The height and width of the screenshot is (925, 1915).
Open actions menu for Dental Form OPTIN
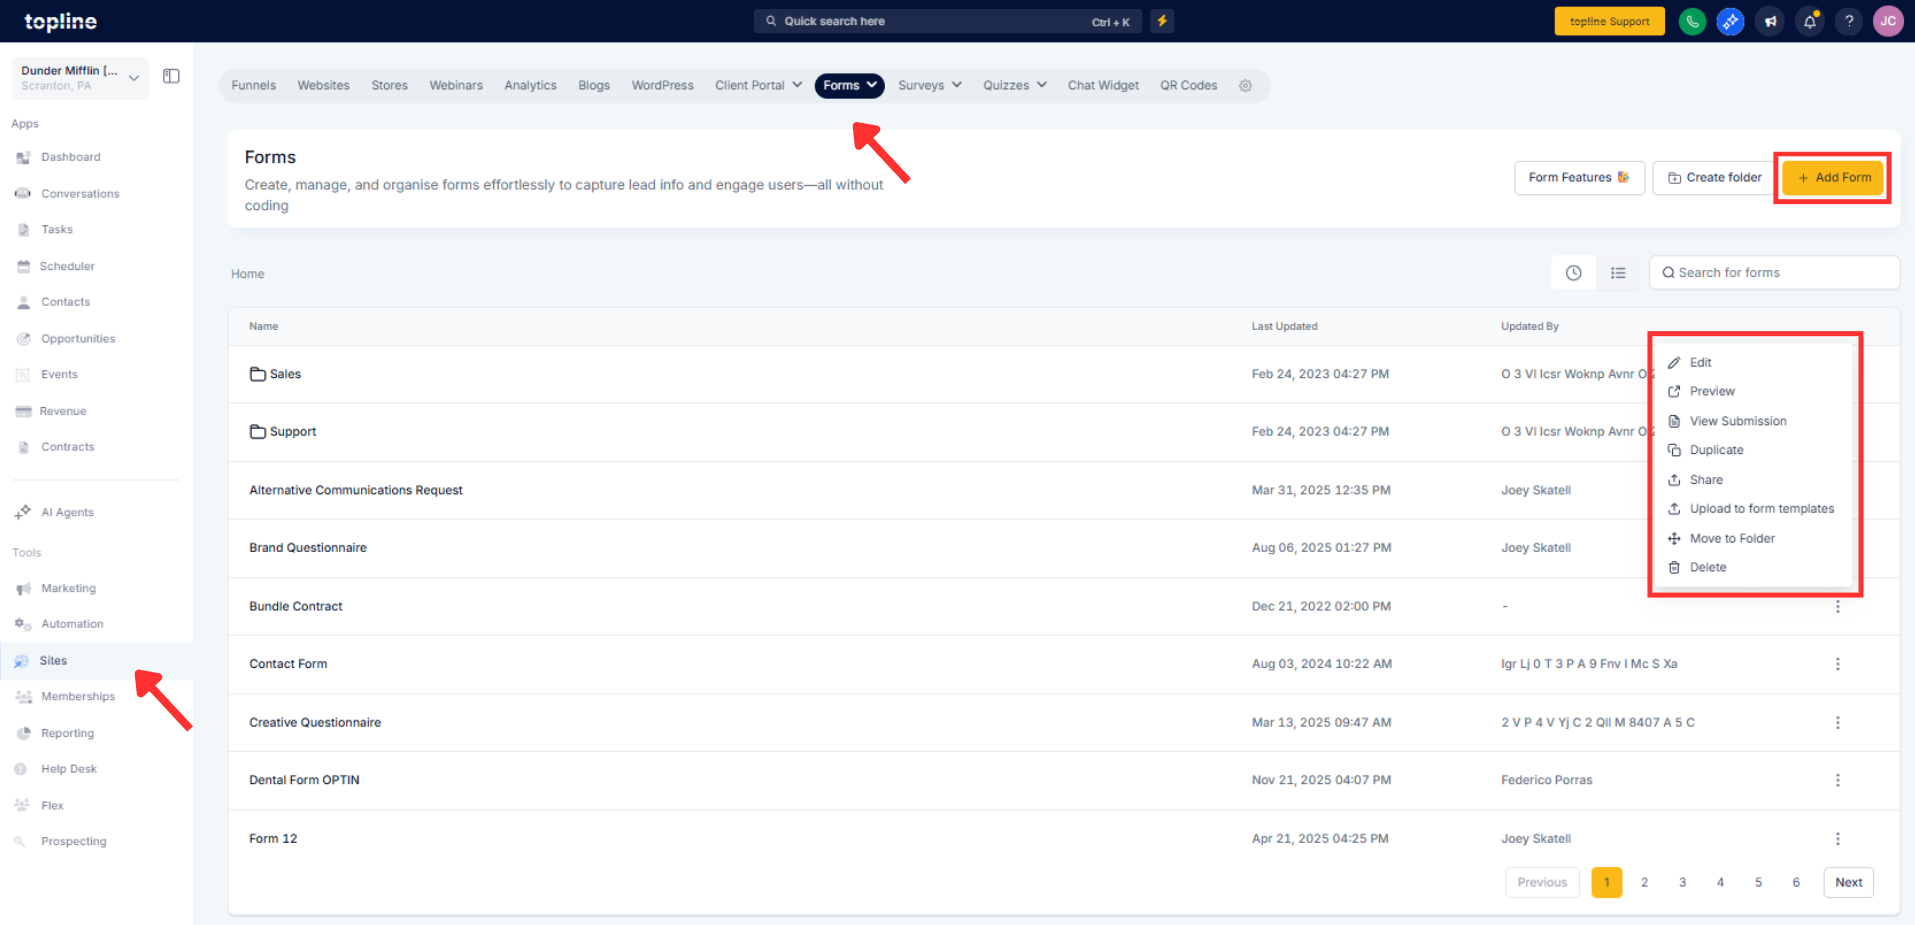[x=1837, y=780]
